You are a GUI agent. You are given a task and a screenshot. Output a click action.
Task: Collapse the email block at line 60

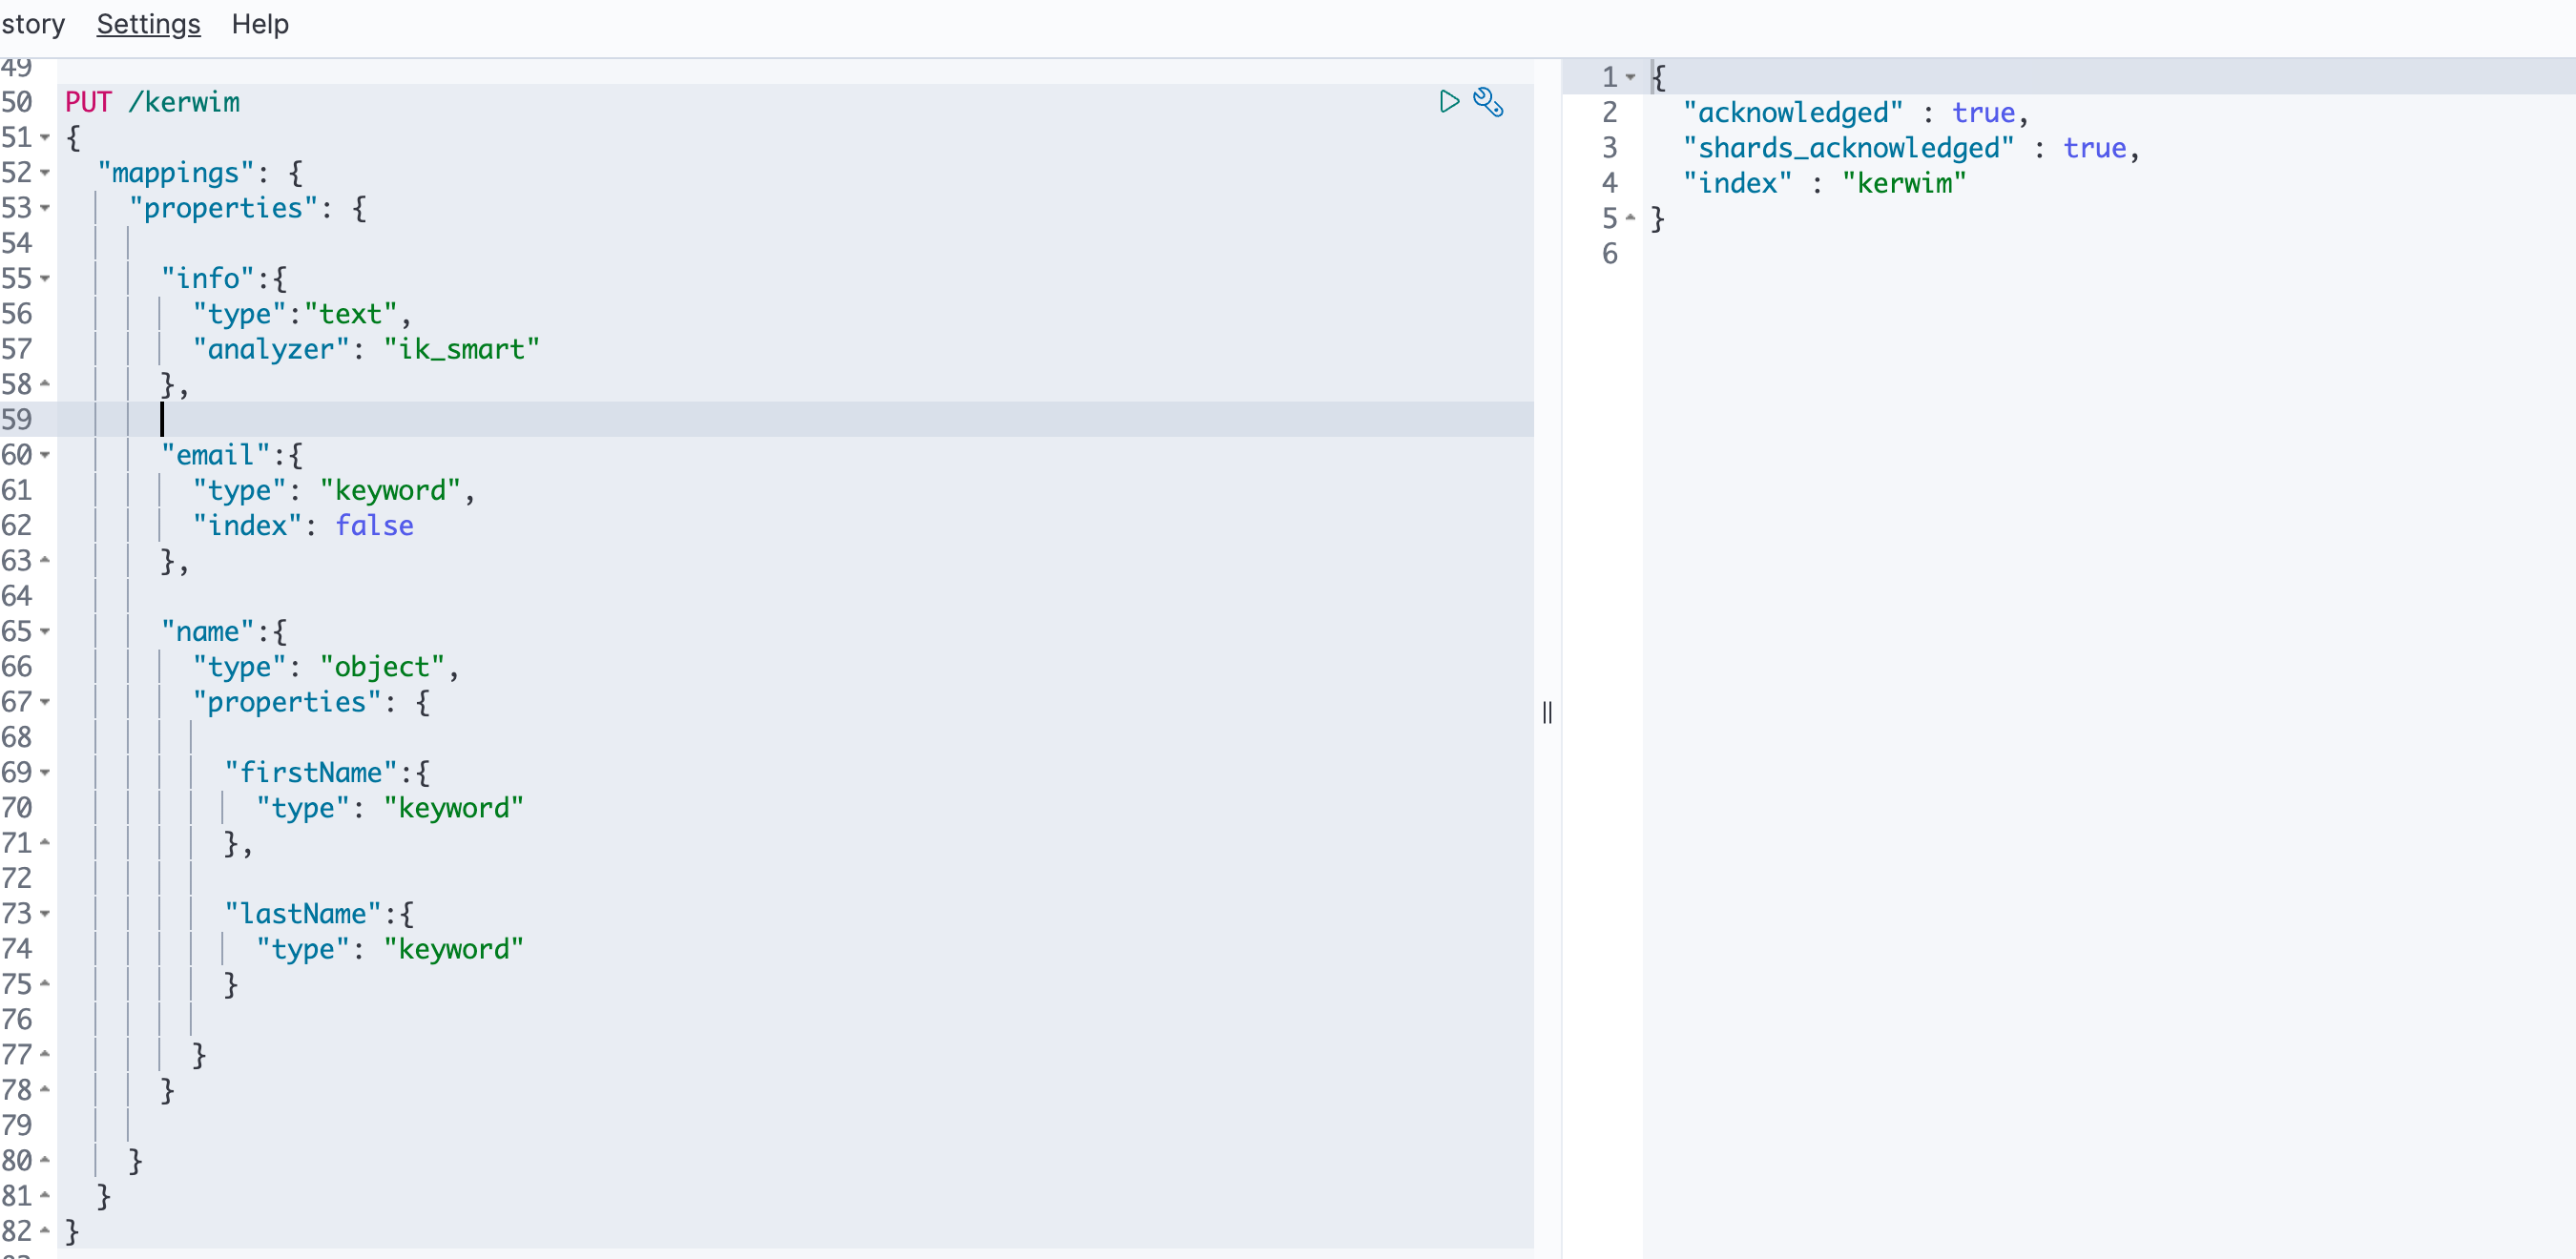45,455
